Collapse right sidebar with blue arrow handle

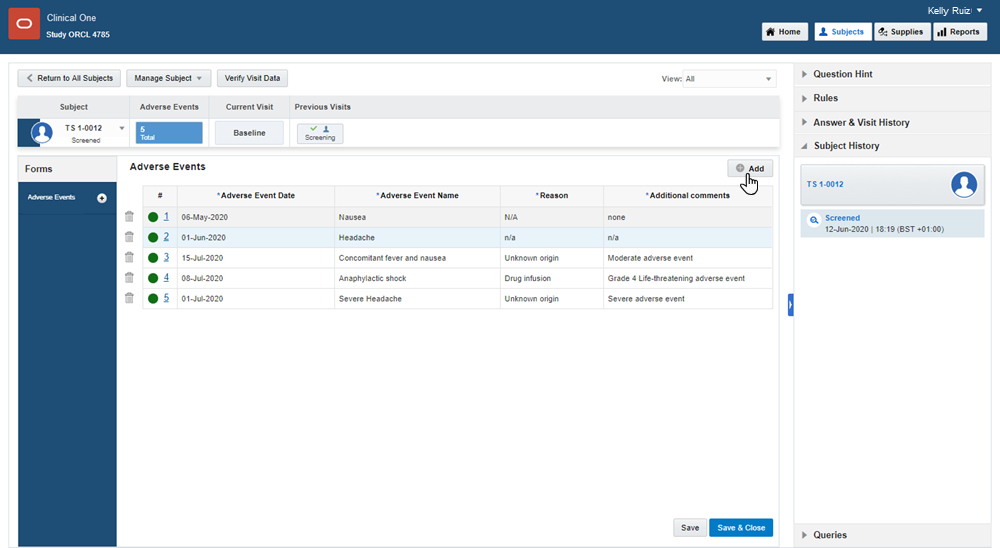(791, 305)
